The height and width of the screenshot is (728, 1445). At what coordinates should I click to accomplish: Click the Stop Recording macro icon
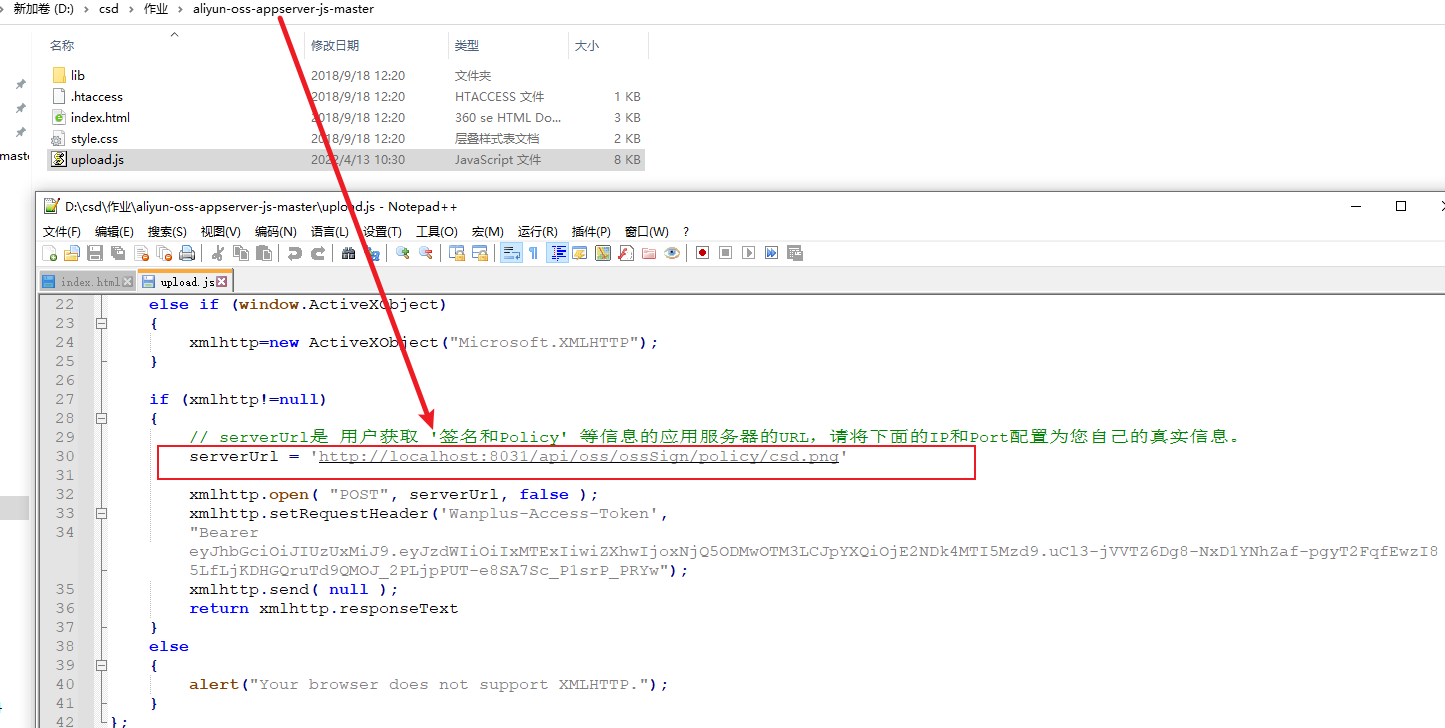click(x=725, y=253)
